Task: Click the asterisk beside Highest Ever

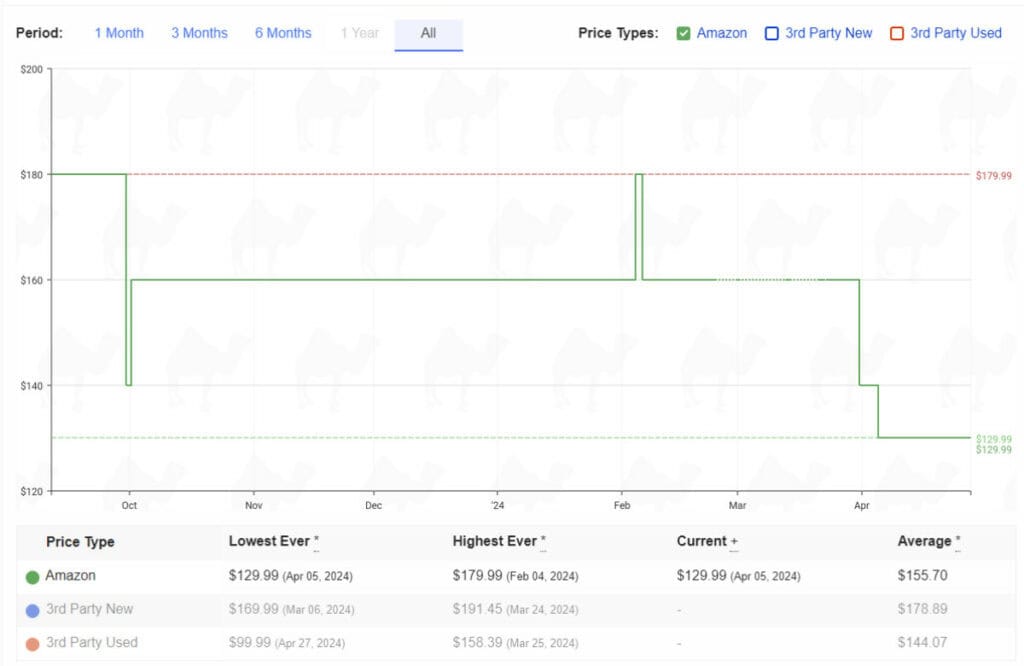Action: [x=543, y=541]
